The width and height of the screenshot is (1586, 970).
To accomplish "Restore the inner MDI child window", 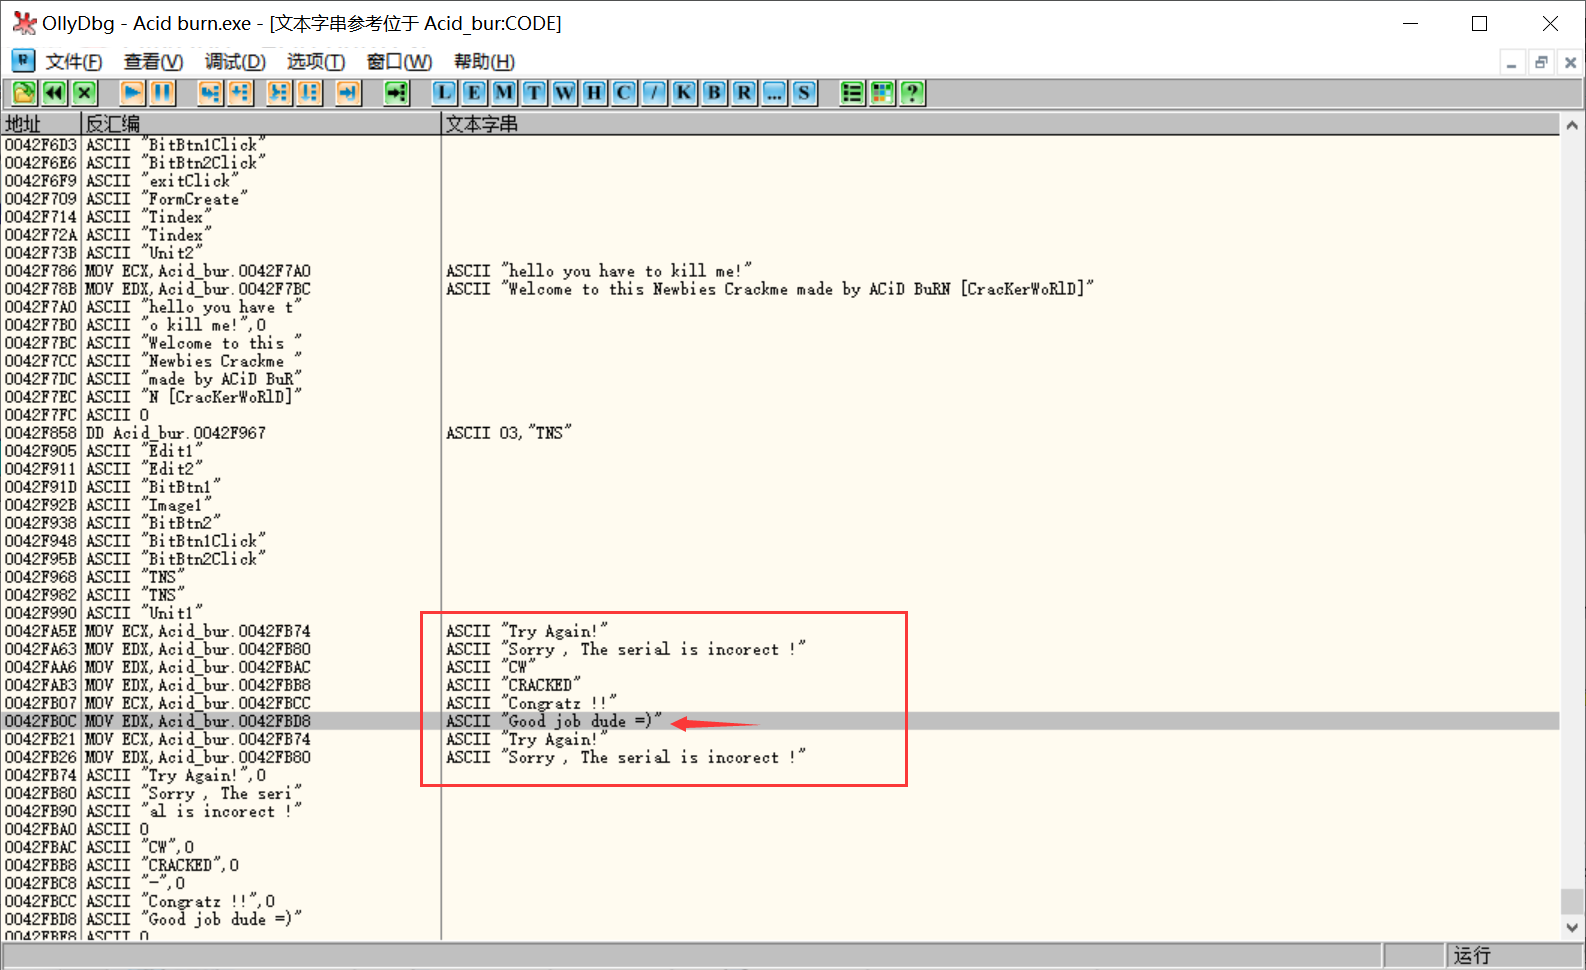I will coord(1541,62).
